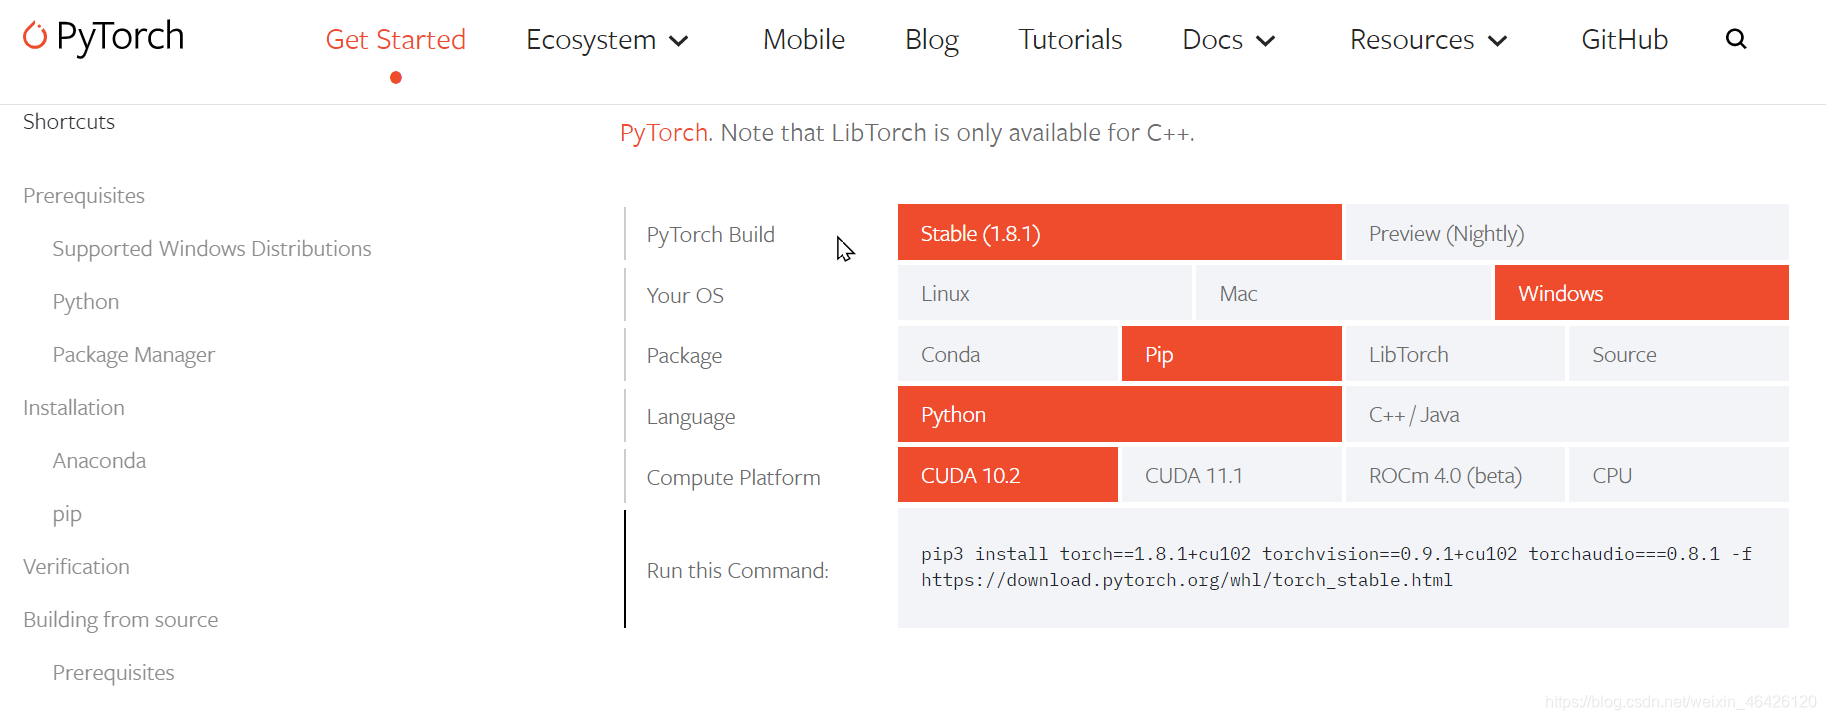Image resolution: width=1826 pixels, height=720 pixels.
Task: Select Preview (Nightly) build
Action: coord(1567,232)
